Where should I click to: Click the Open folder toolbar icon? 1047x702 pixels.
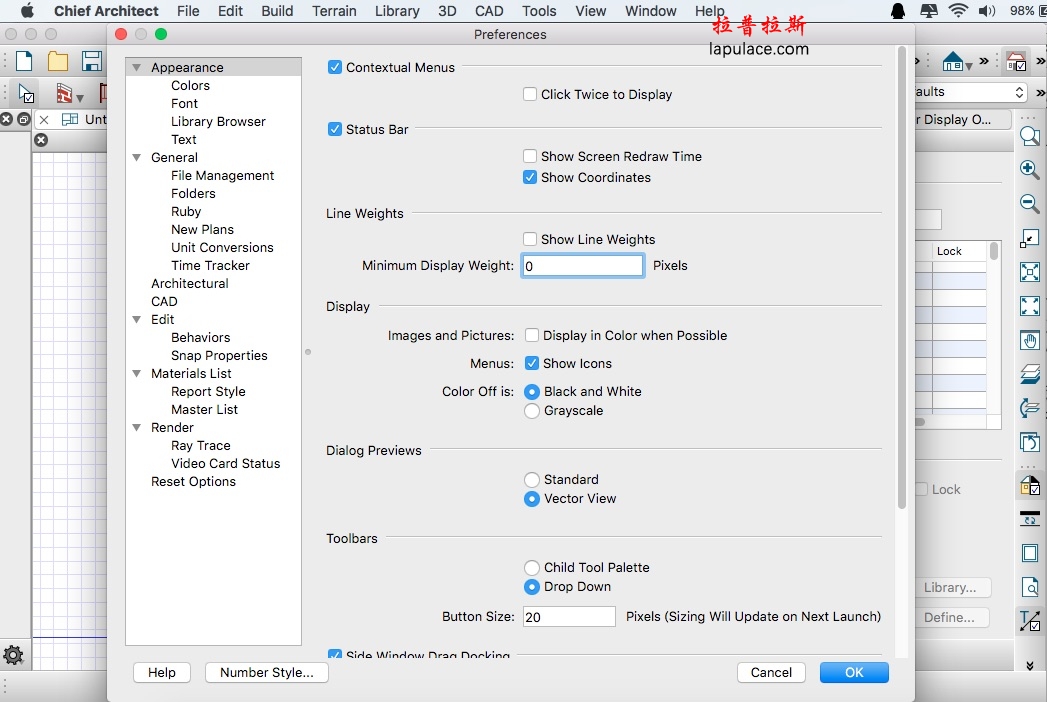(x=58, y=61)
